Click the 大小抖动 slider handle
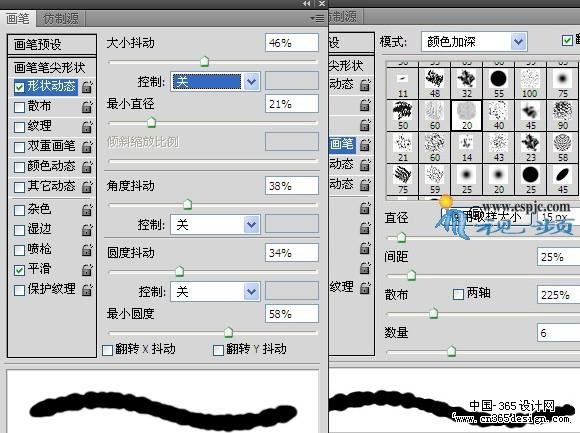 pos(204,61)
